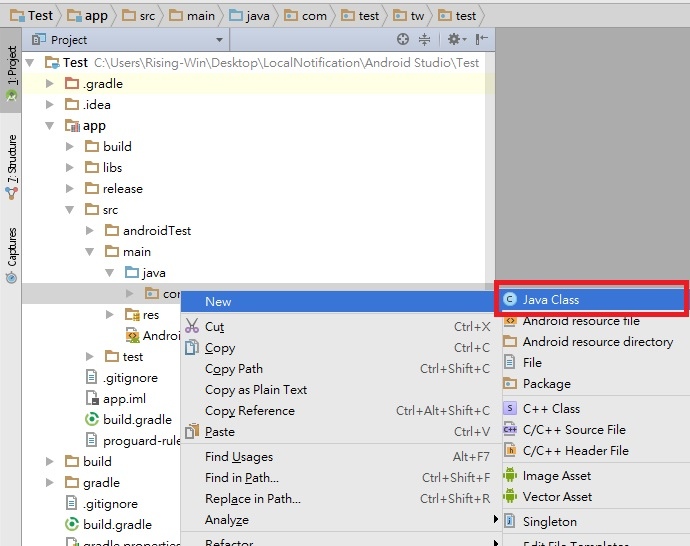The image size is (690, 546).
Task: Open the Project view dropdown
Action: click(219, 40)
